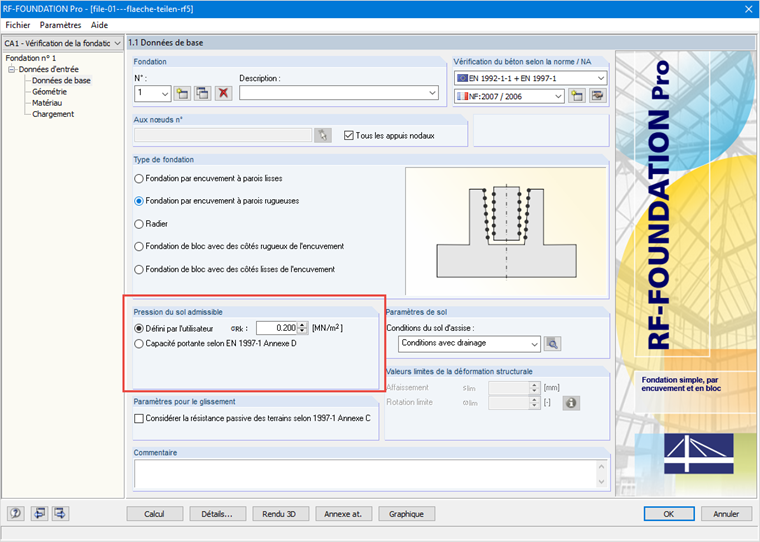The height and width of the screenshot is (542, 760).
Task: Click the Aux nœuds n° field
Action: coord(223,135)
